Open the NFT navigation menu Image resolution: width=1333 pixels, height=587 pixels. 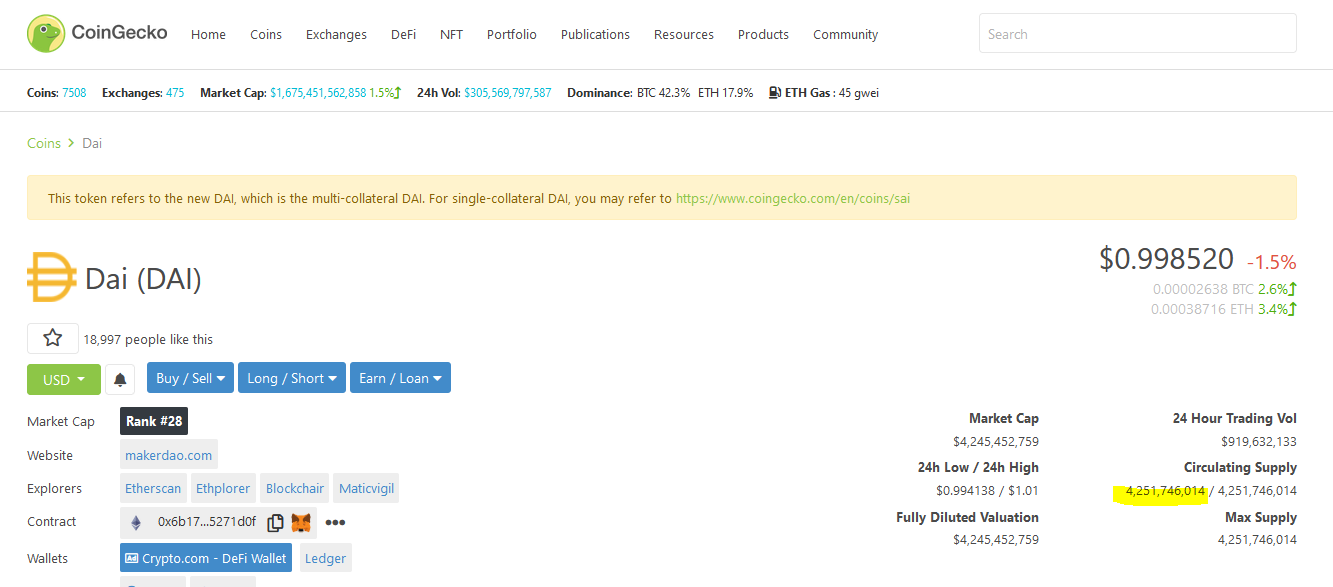[x=451, y=34]
